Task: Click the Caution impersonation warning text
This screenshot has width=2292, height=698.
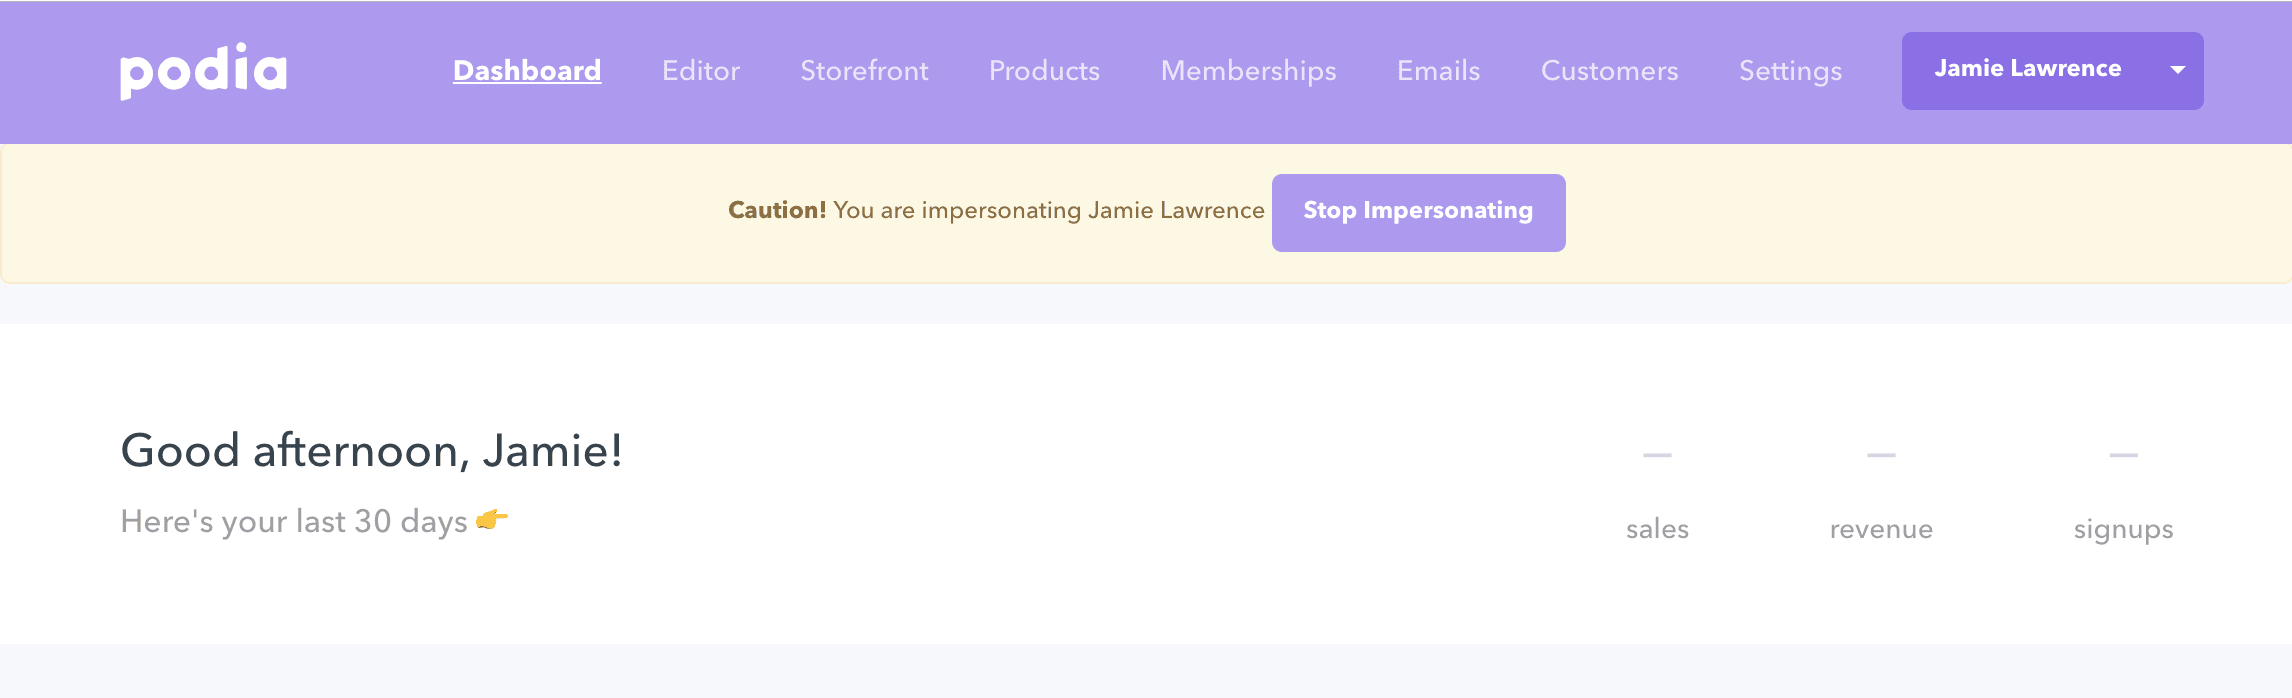Action: tap(996, 211)
